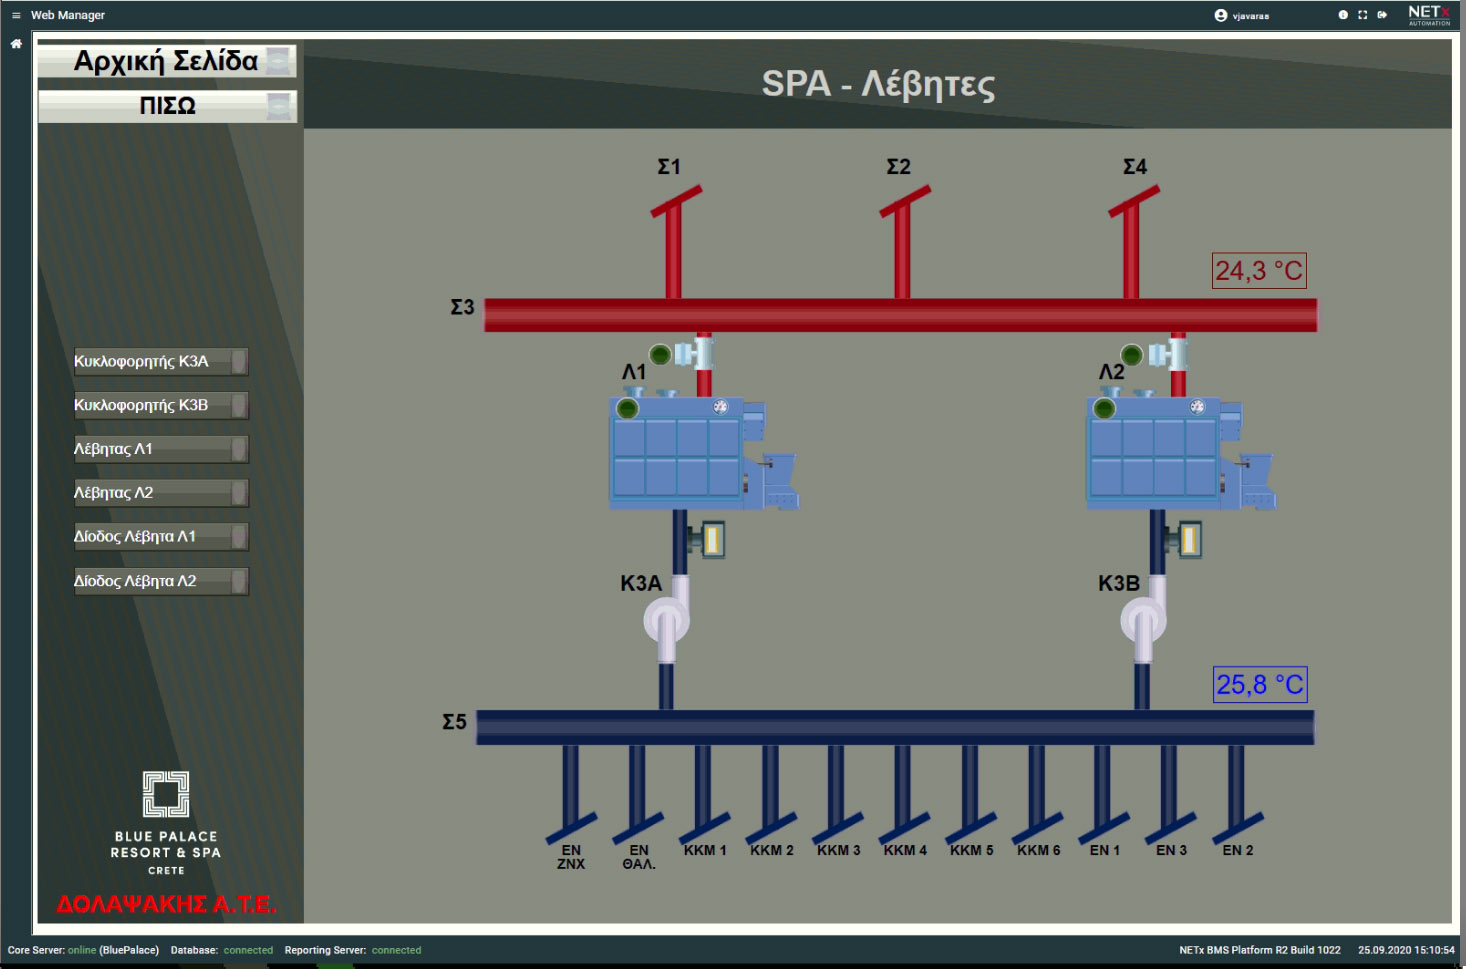Click the date and time in status bar
The height and width of the screenshot is (969, 1466).
tap(1406, 950)
